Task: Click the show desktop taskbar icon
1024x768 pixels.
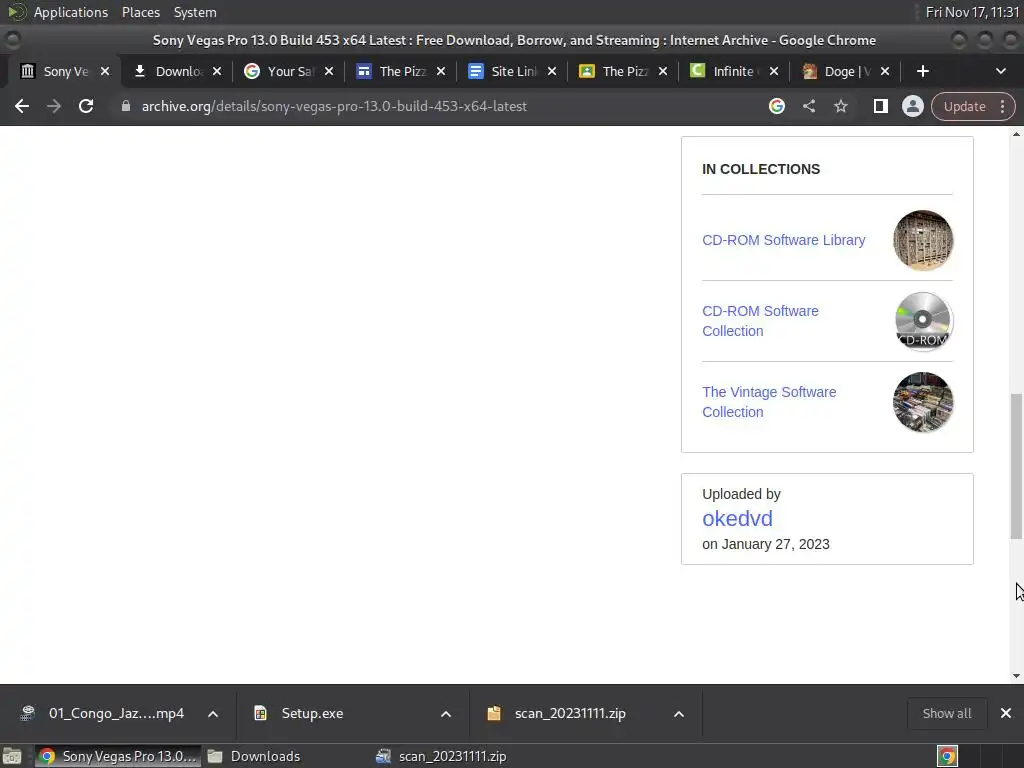Action: click(12, 756)
